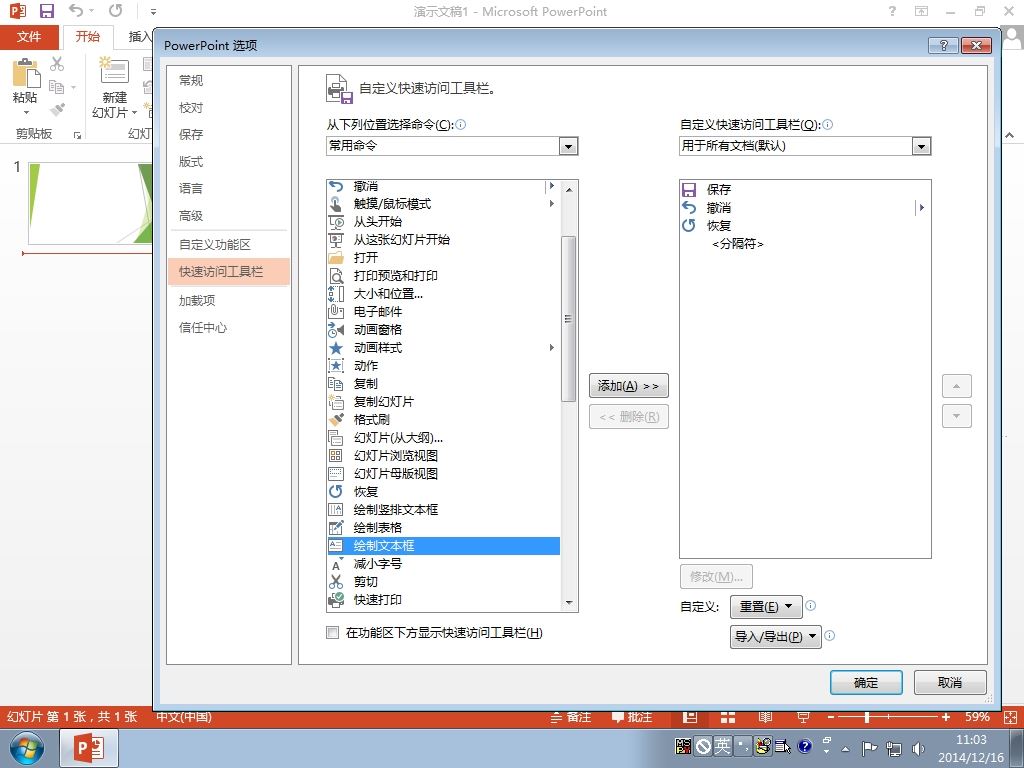Image resolution: width=1024 pixels, height=768 pixels.
Task: Click 取消 button
Action: [950, 682]
